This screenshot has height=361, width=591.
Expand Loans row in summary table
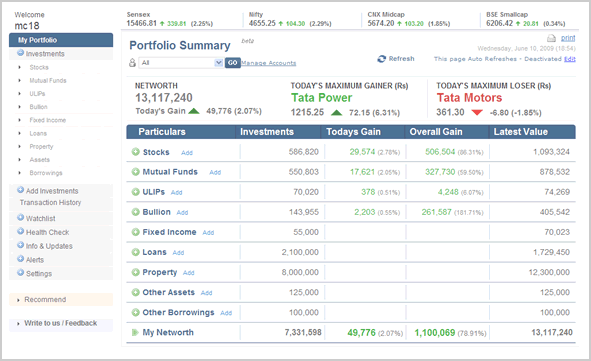pyautogui.click(x=136, y=252)
